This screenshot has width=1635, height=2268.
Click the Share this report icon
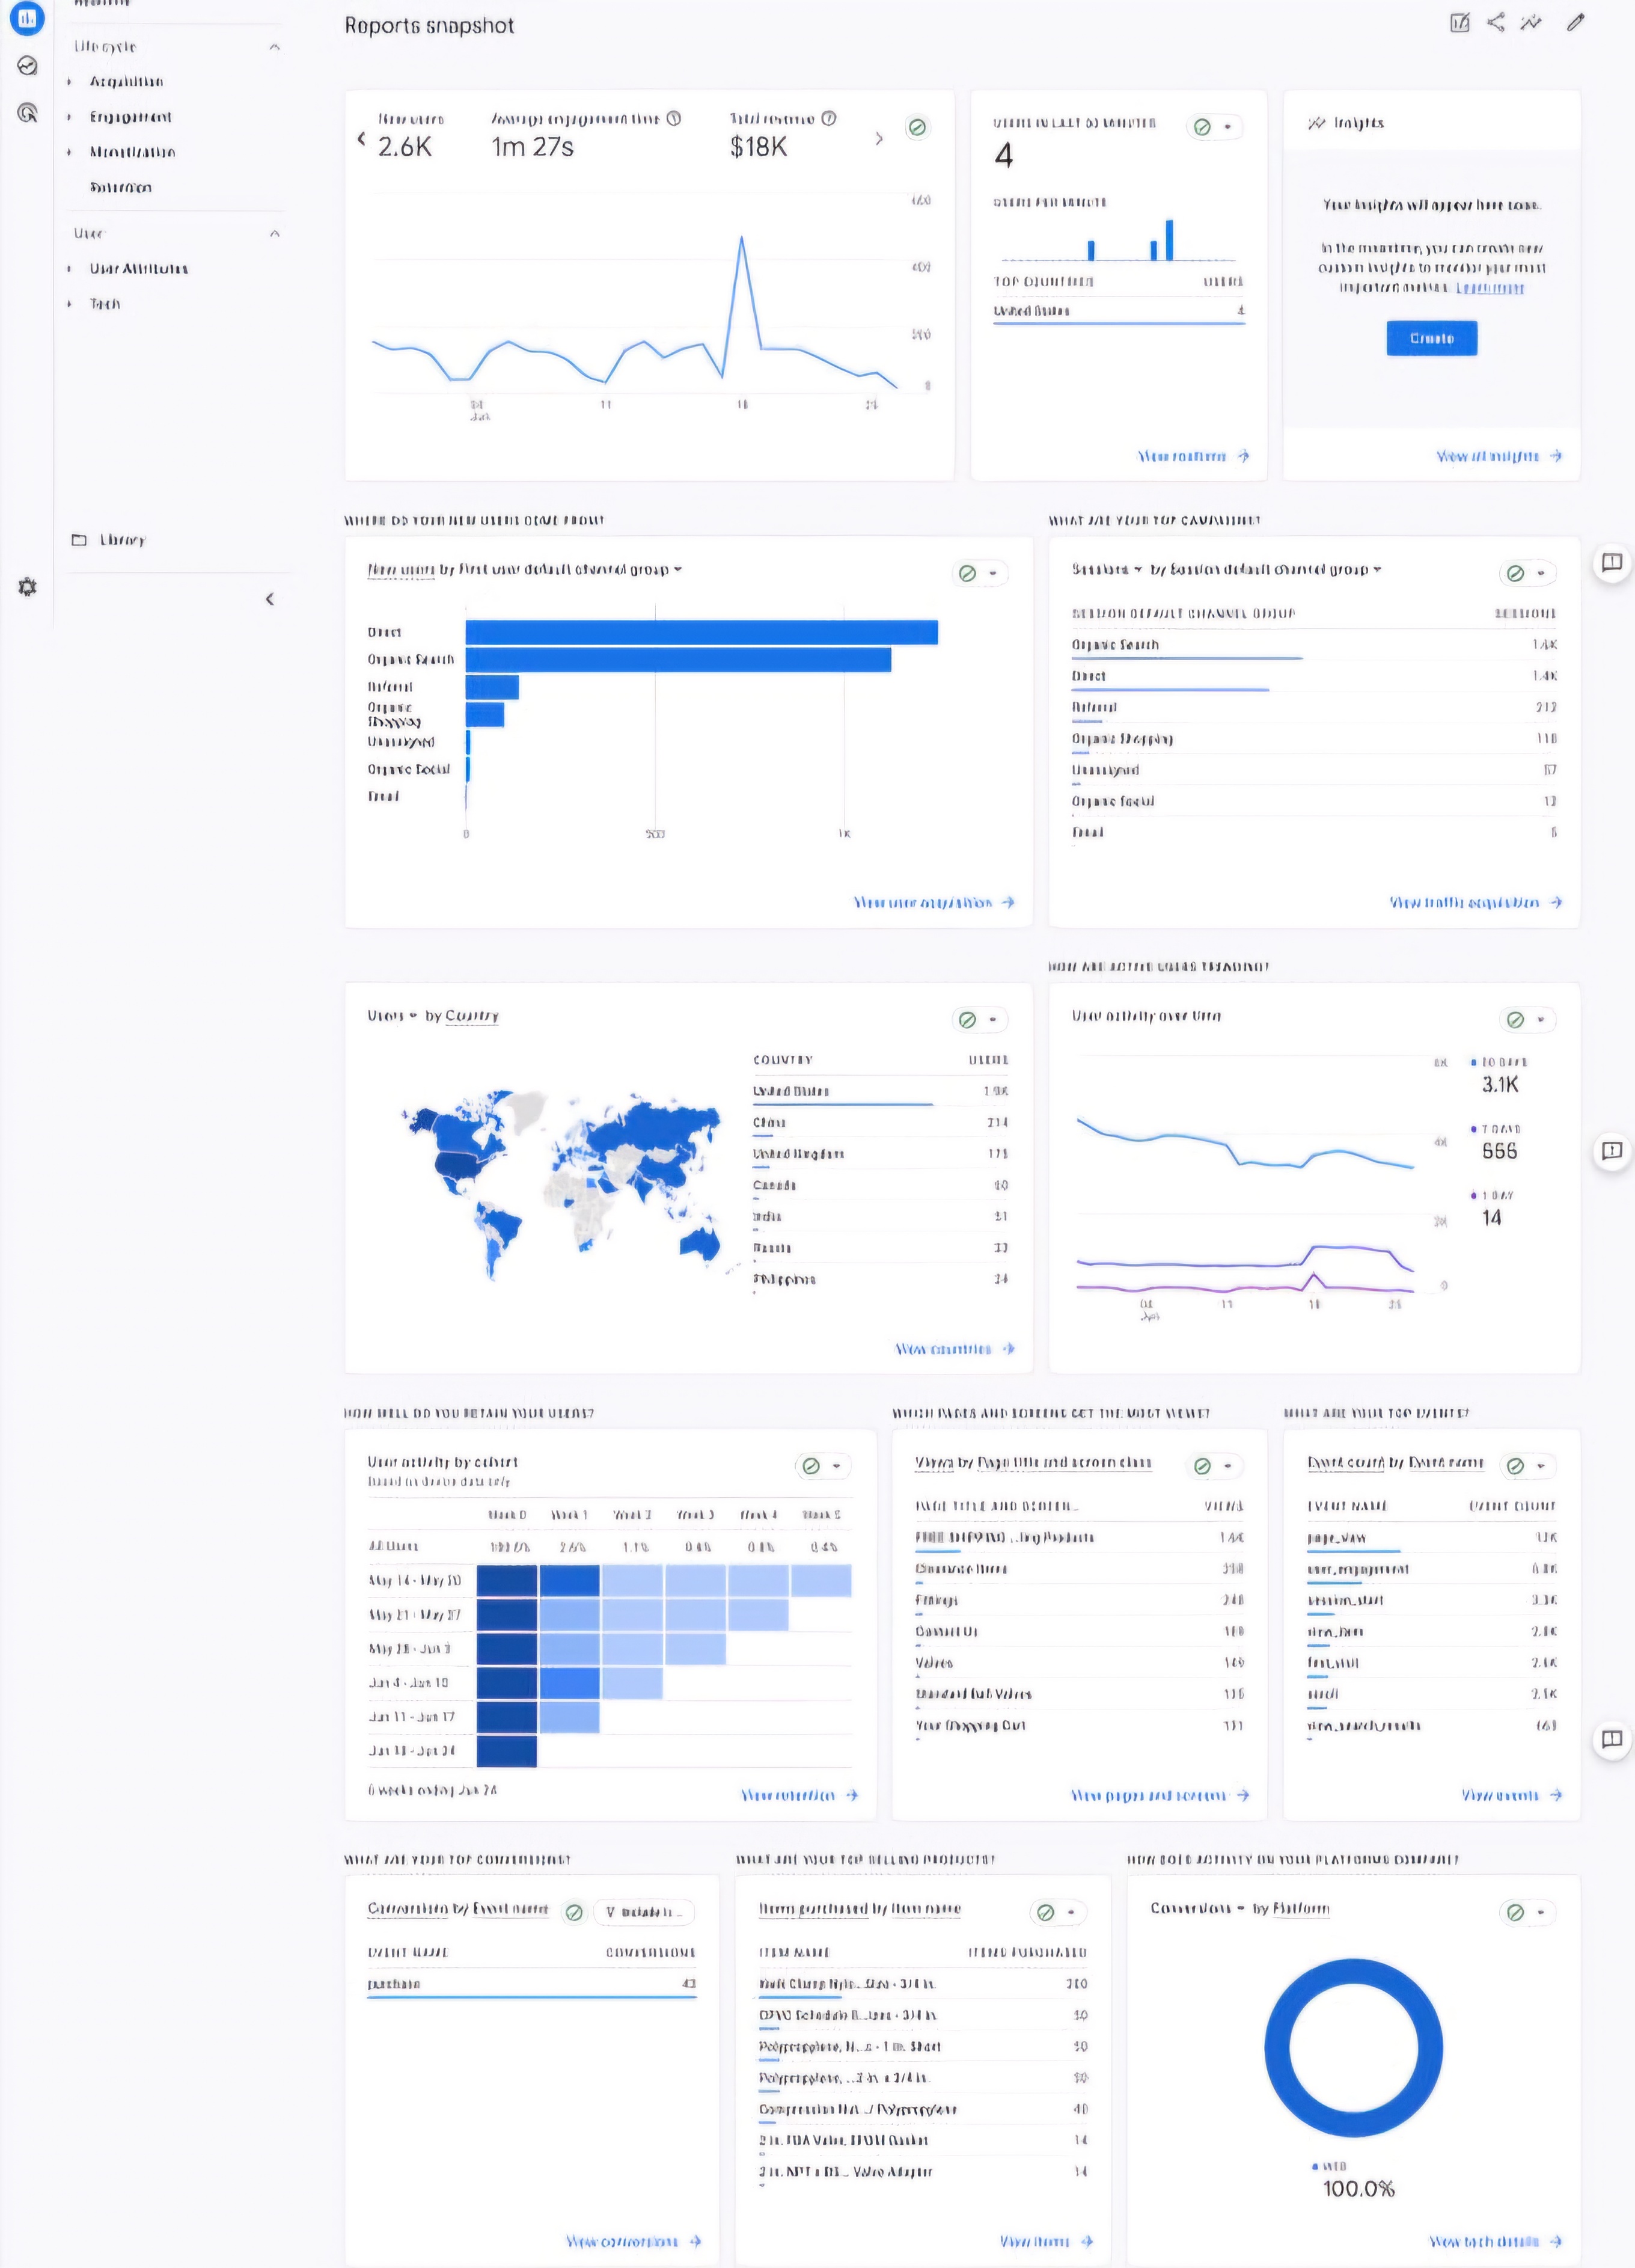1495,22
